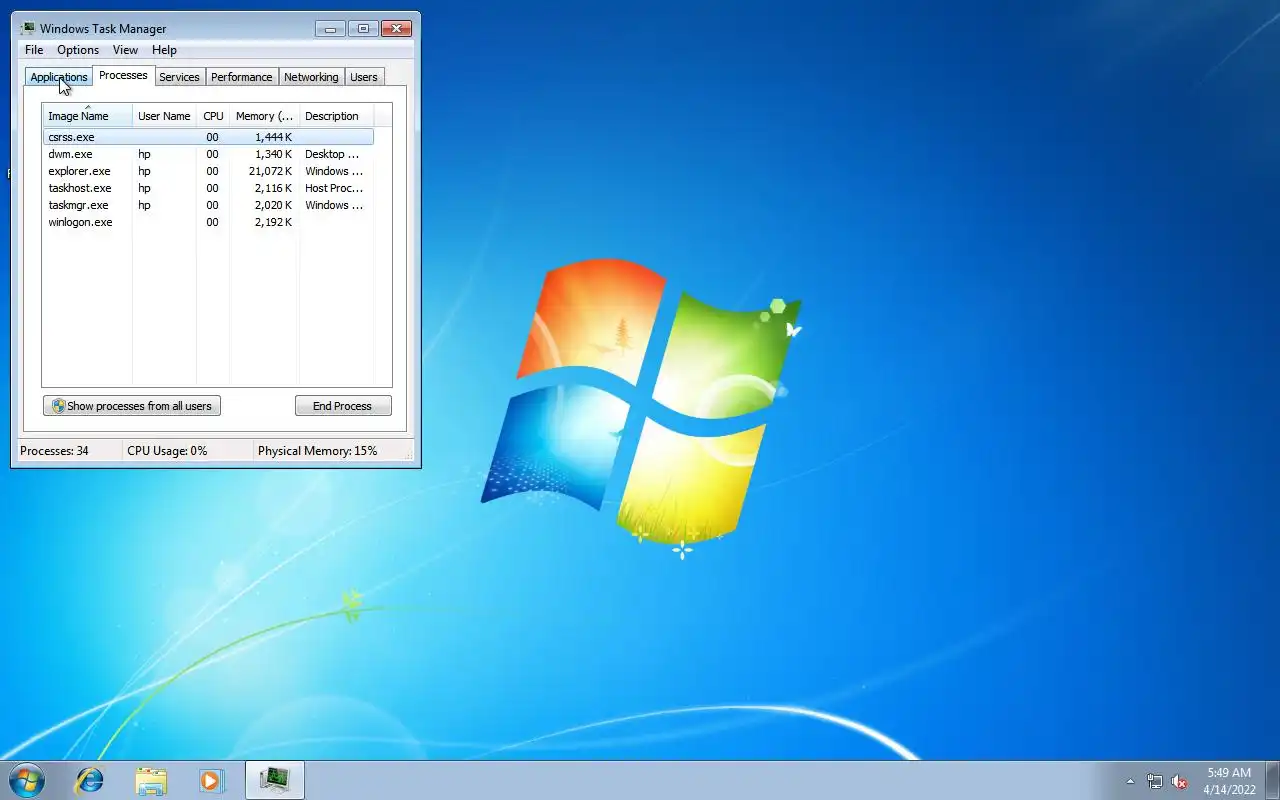The width and height of the screenshot is (1280, 800).
Task: Open the Windows Start menu orb
Action: point(26,780)
